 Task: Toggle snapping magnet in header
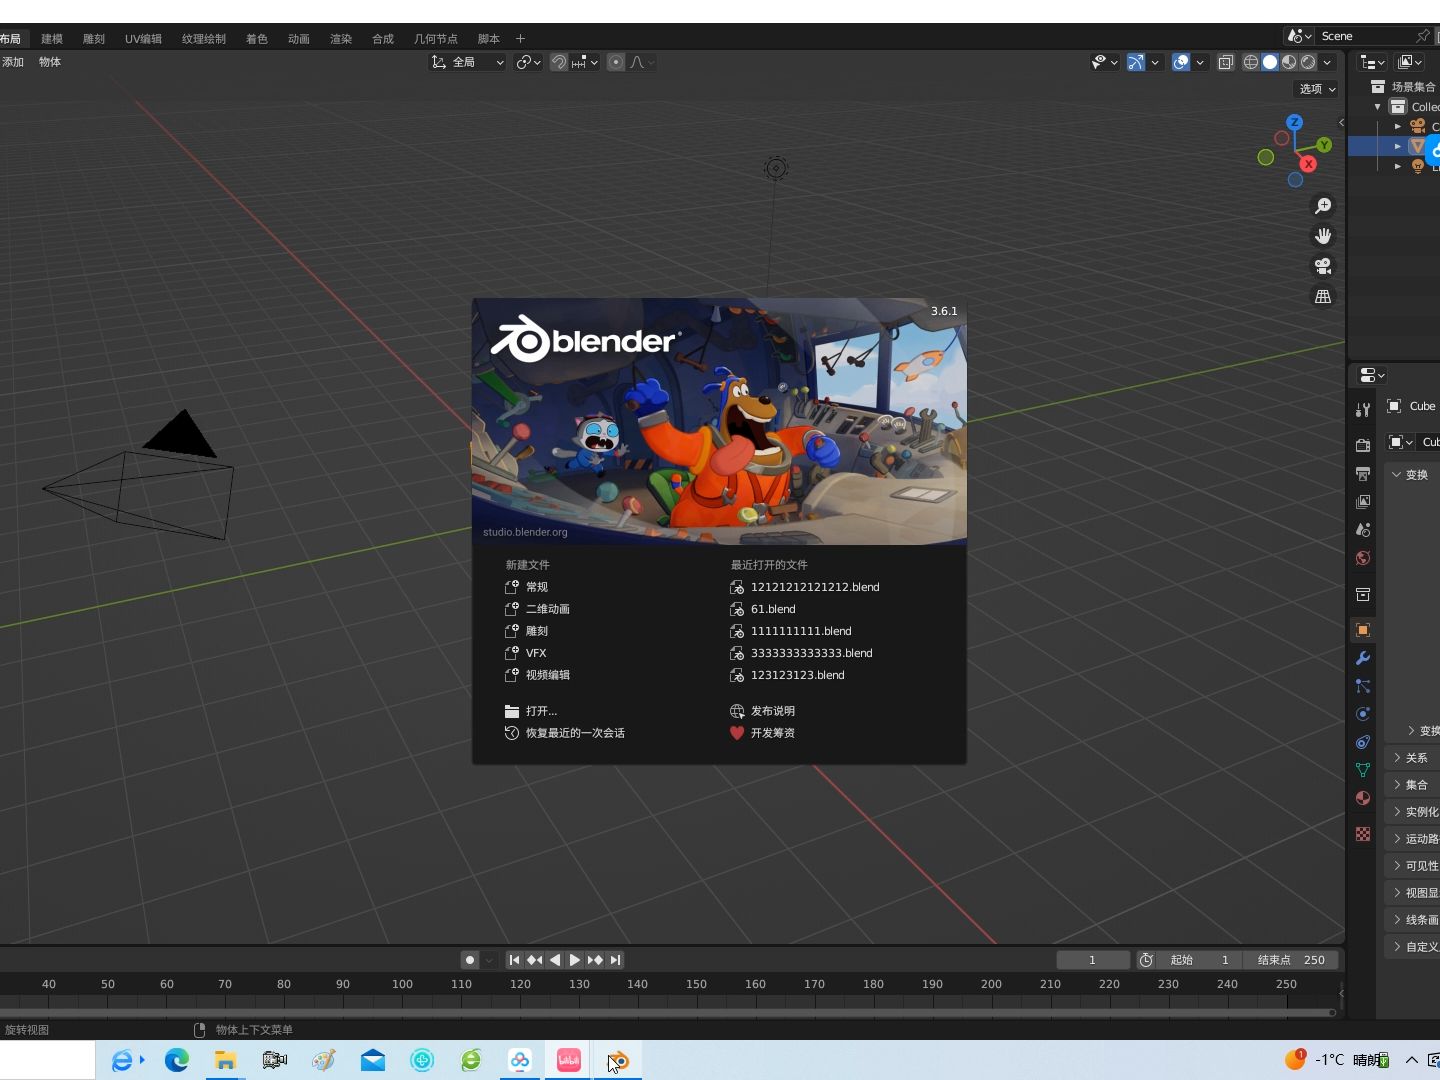(x=559, y=62)
